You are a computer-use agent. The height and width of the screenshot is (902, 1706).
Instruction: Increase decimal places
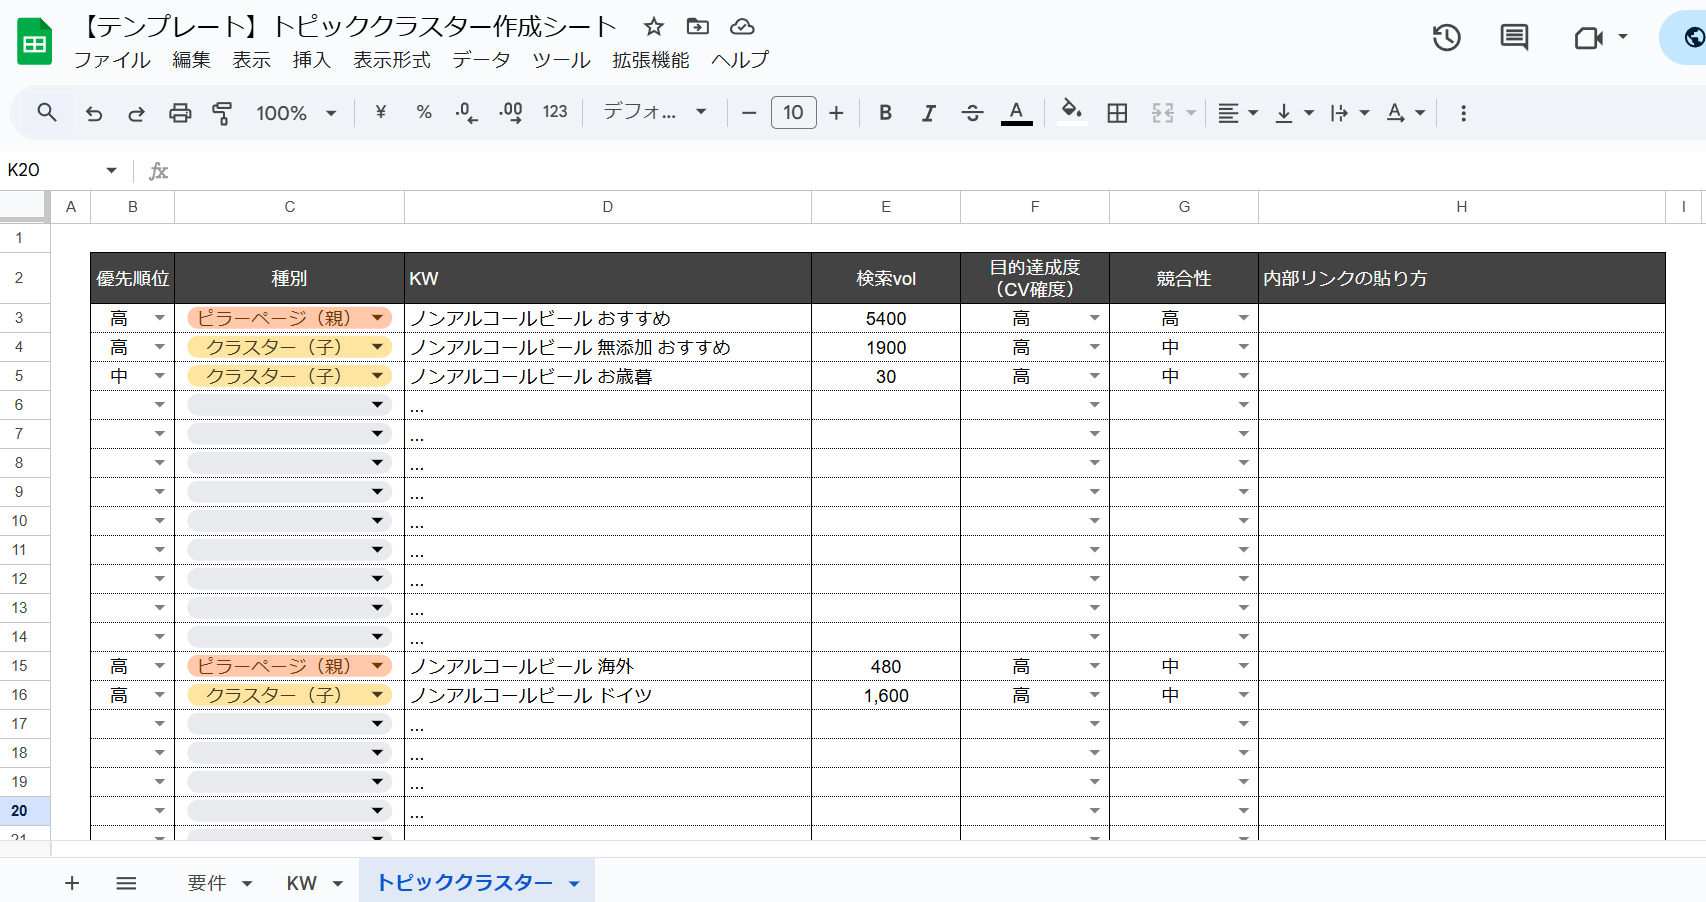511,113
